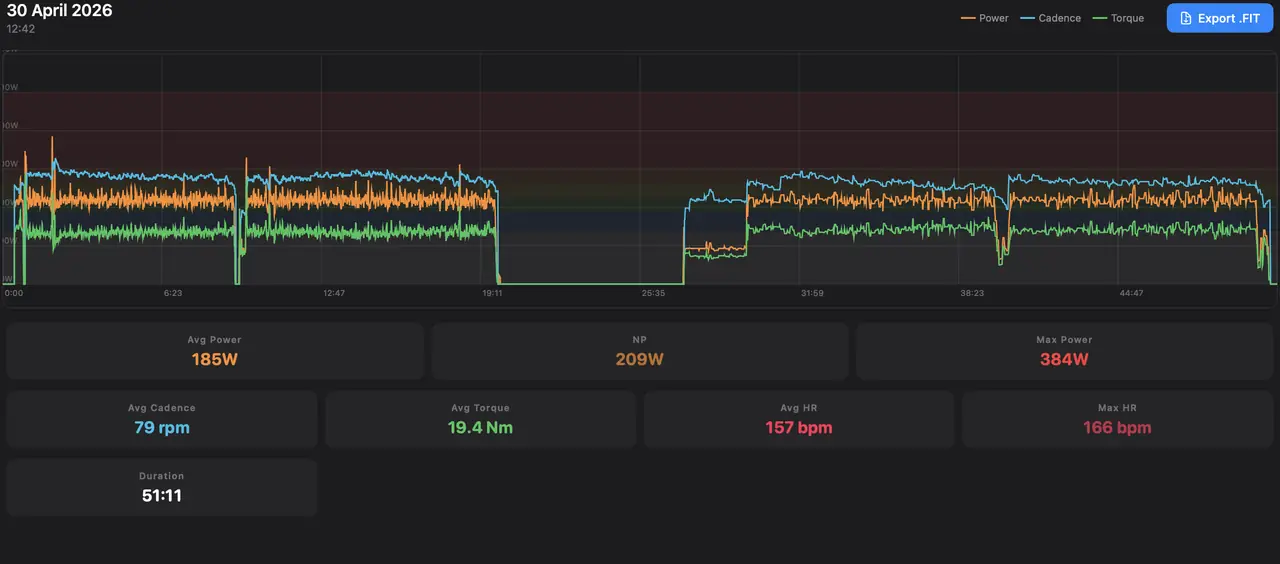Toggle the Torque series in legend
Image resolution: width=1280 pixels, height=564 pixels.
(x=1118, y=18)
